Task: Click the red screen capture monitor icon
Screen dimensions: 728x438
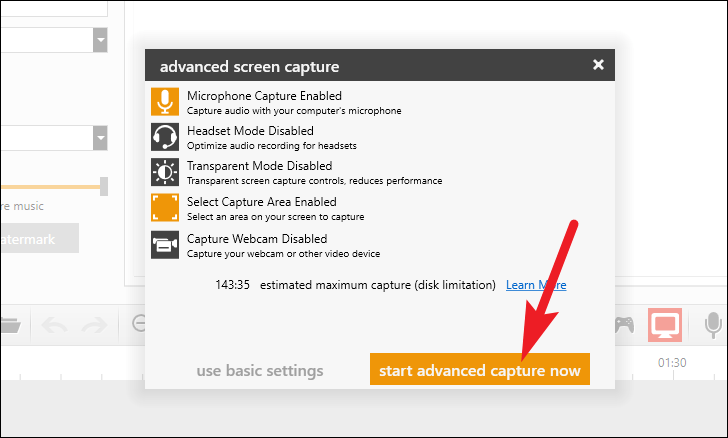Action: click(665, 325)
